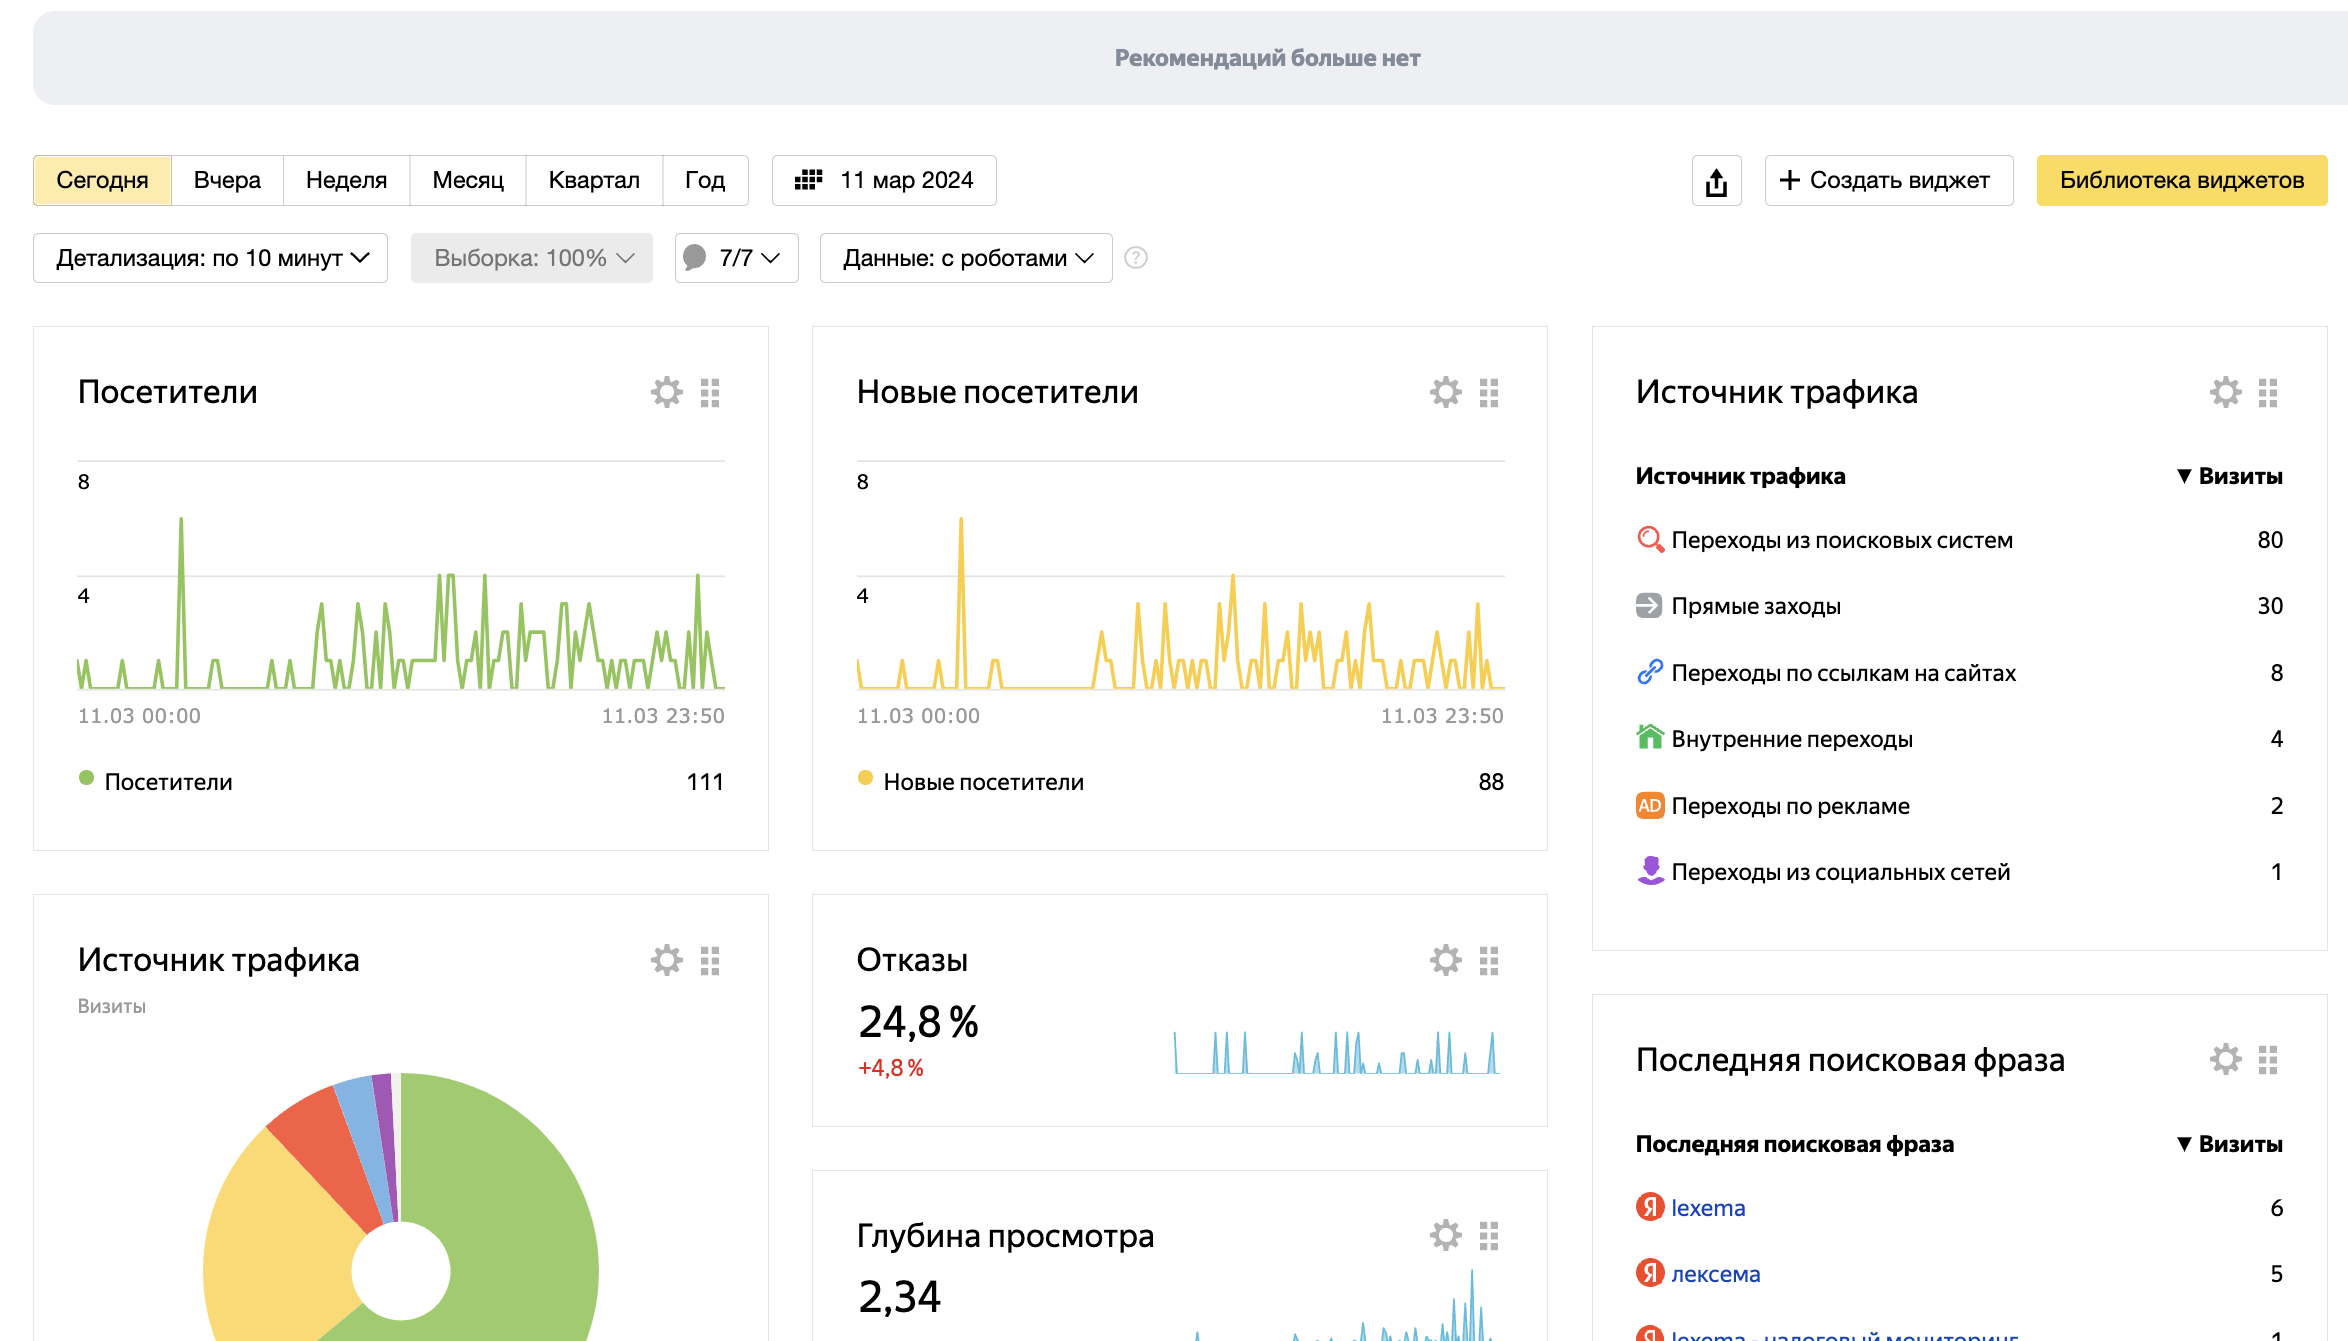The height and width of the screenshot is (1341, 2348).
Task: Switch to Месяц period
Action: coord(468,180)
